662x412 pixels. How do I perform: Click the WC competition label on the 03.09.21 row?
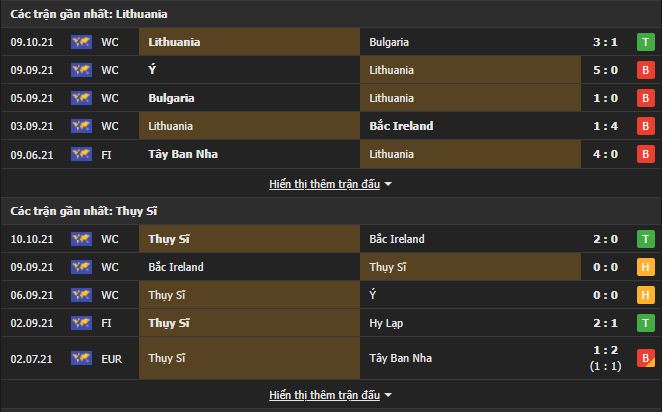point(109,127)
